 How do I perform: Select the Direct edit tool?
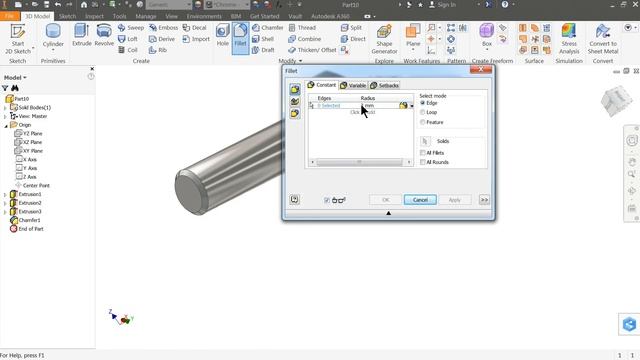pyautogui.click(x=353, y=39)
